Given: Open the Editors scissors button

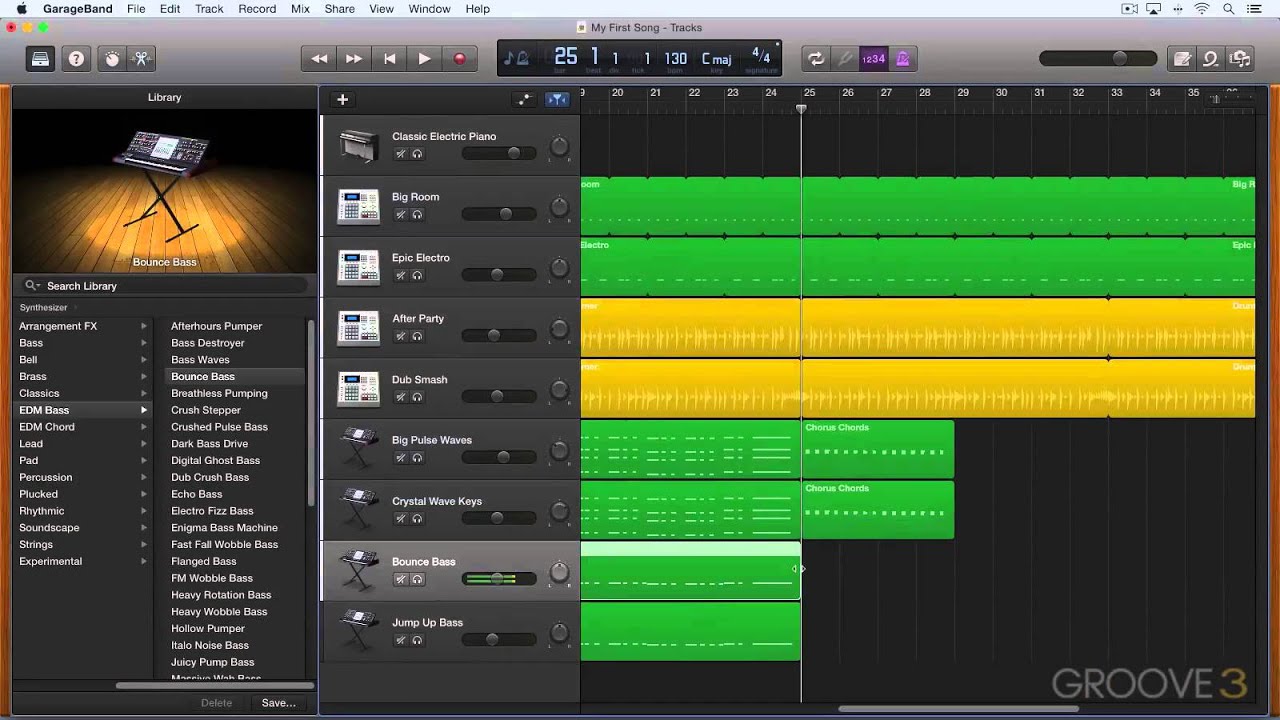Looking at the screenshot, I should [141, 59].
